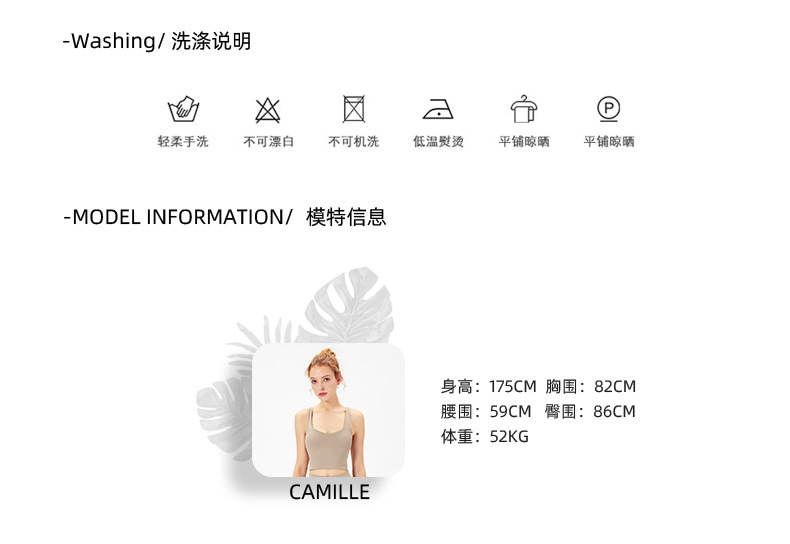
Task: Click the 臀围 86CM measurement text
Action: coord(590,412)
